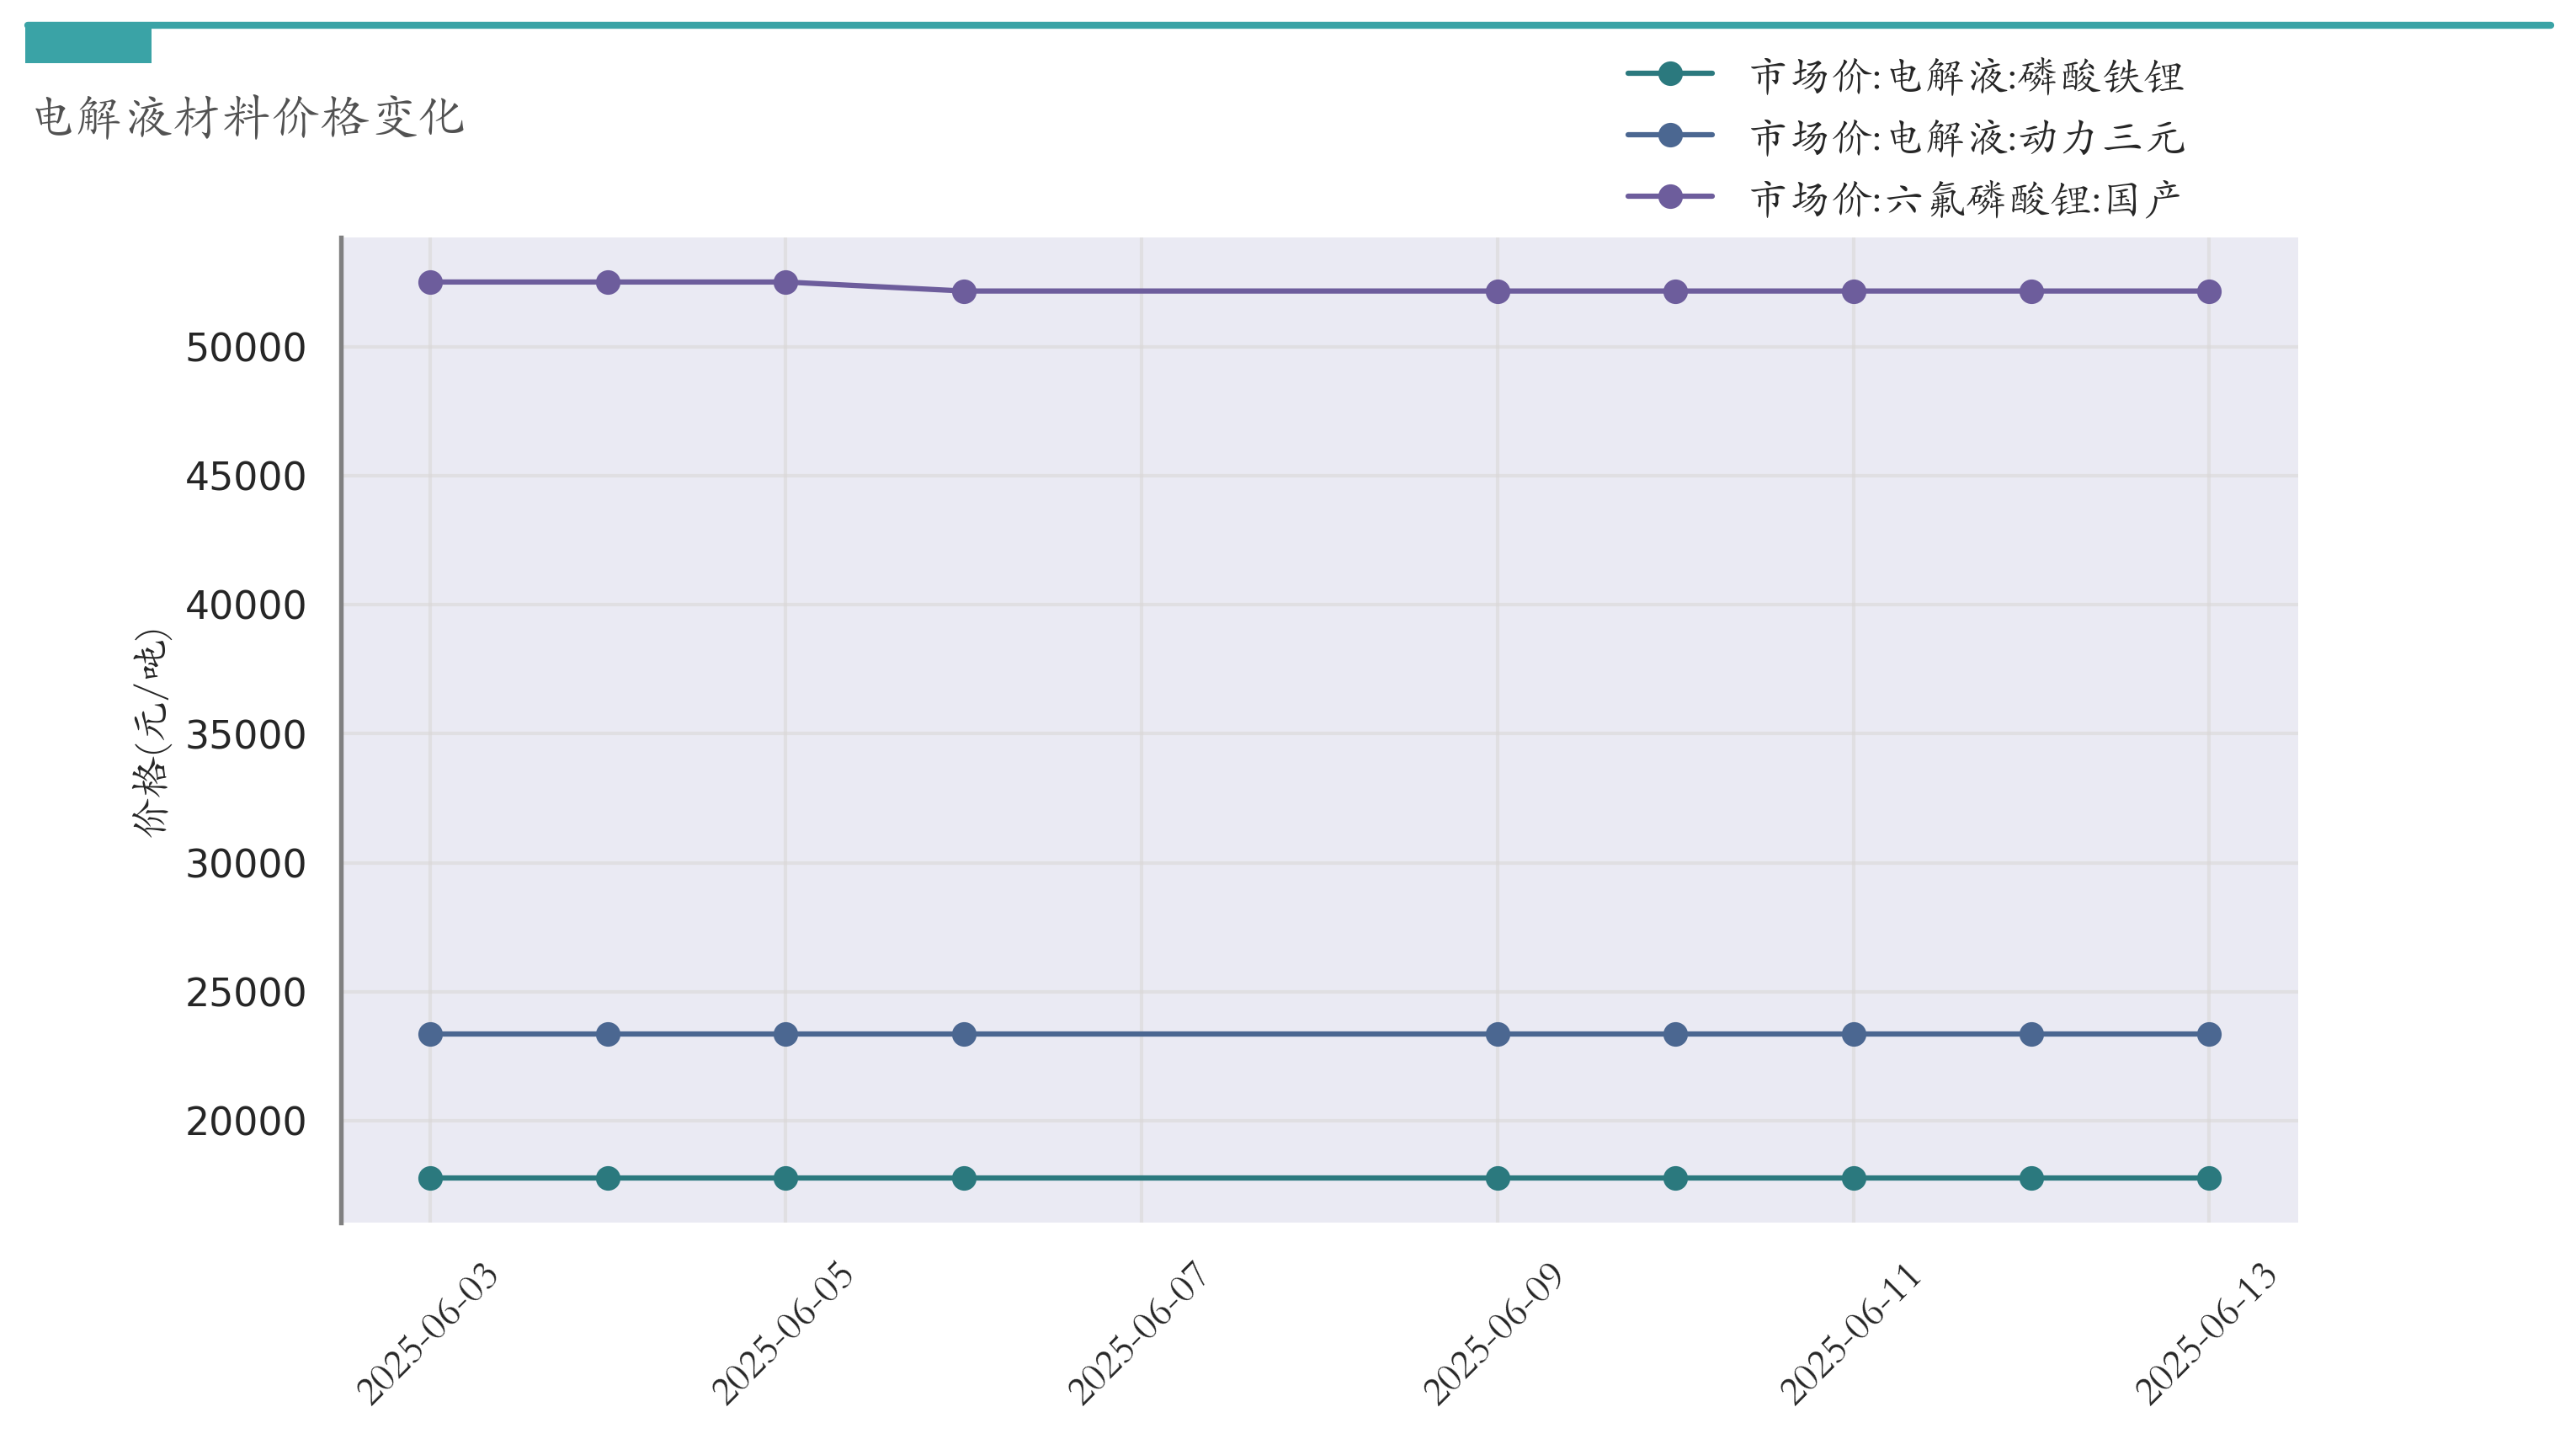Click the 20000 y-axis tick label
The image size is (2576, 1439).
(245, 1122)
